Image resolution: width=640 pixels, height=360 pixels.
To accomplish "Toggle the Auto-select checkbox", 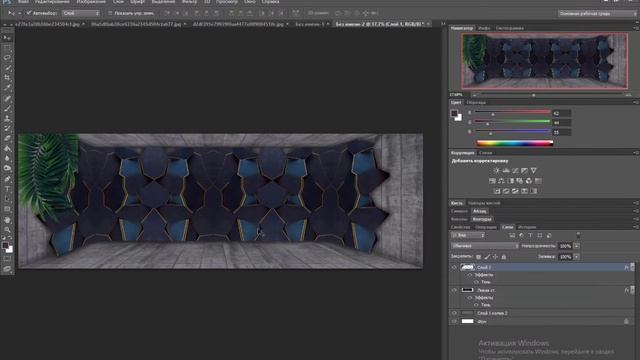I will (x=29, y=13).
